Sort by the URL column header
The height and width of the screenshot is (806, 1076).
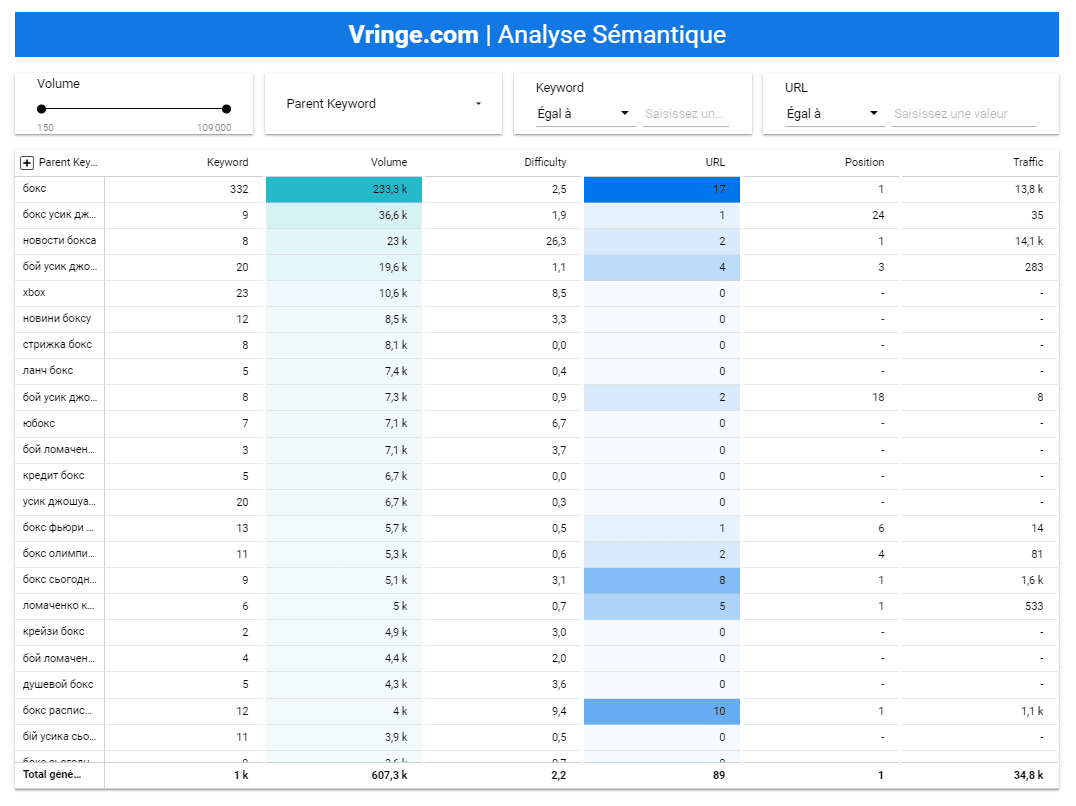[x=715, y=163]
